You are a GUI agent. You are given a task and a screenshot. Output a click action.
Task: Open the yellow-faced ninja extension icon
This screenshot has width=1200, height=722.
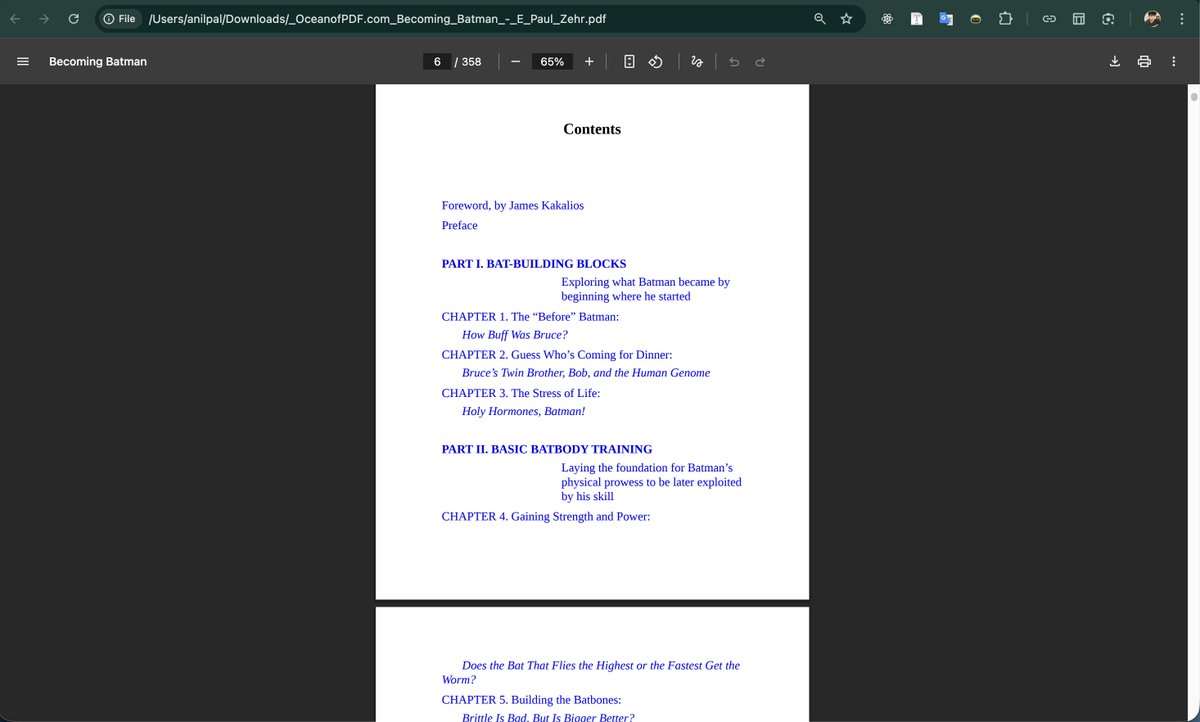975,18
